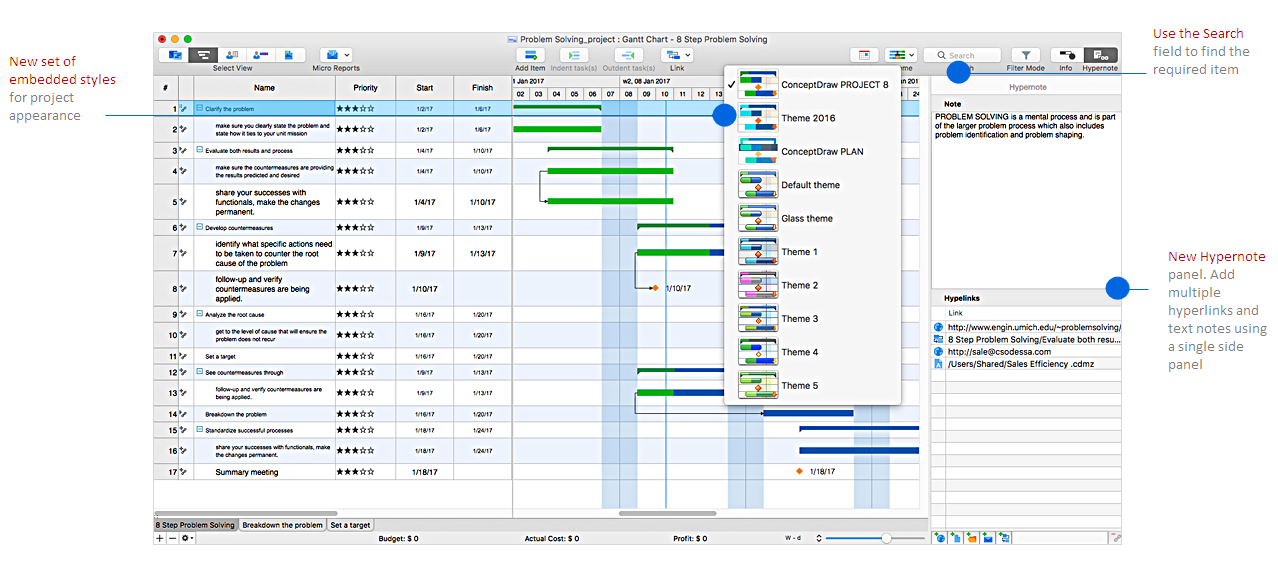Open the 8 Step Problem Solving/Evaluate hyperlink

[x=1034, y=339]
